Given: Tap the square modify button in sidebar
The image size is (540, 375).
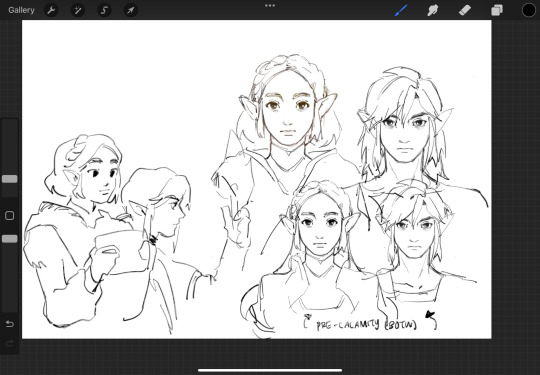Looking at the screenshot, I should point(10,216).
